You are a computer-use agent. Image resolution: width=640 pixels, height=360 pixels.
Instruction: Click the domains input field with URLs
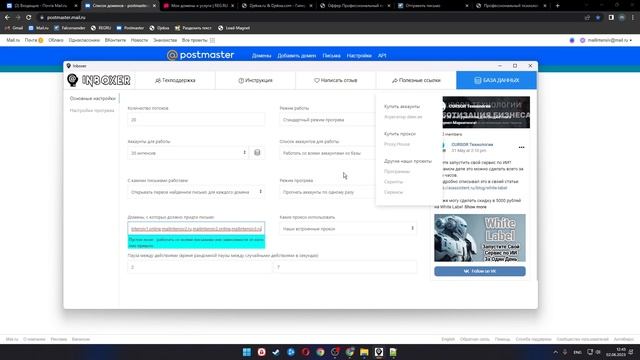tap(196, 229)
